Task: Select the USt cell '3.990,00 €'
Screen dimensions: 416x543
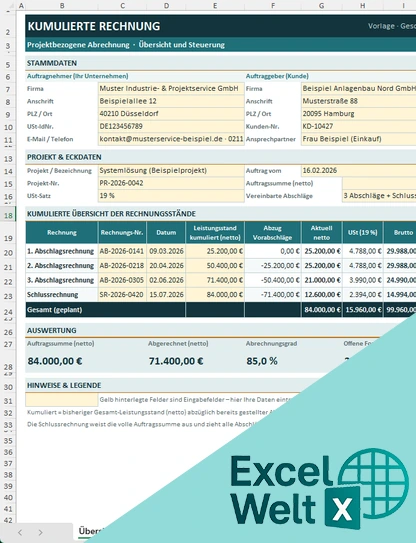Action: (x=363, y=280)
